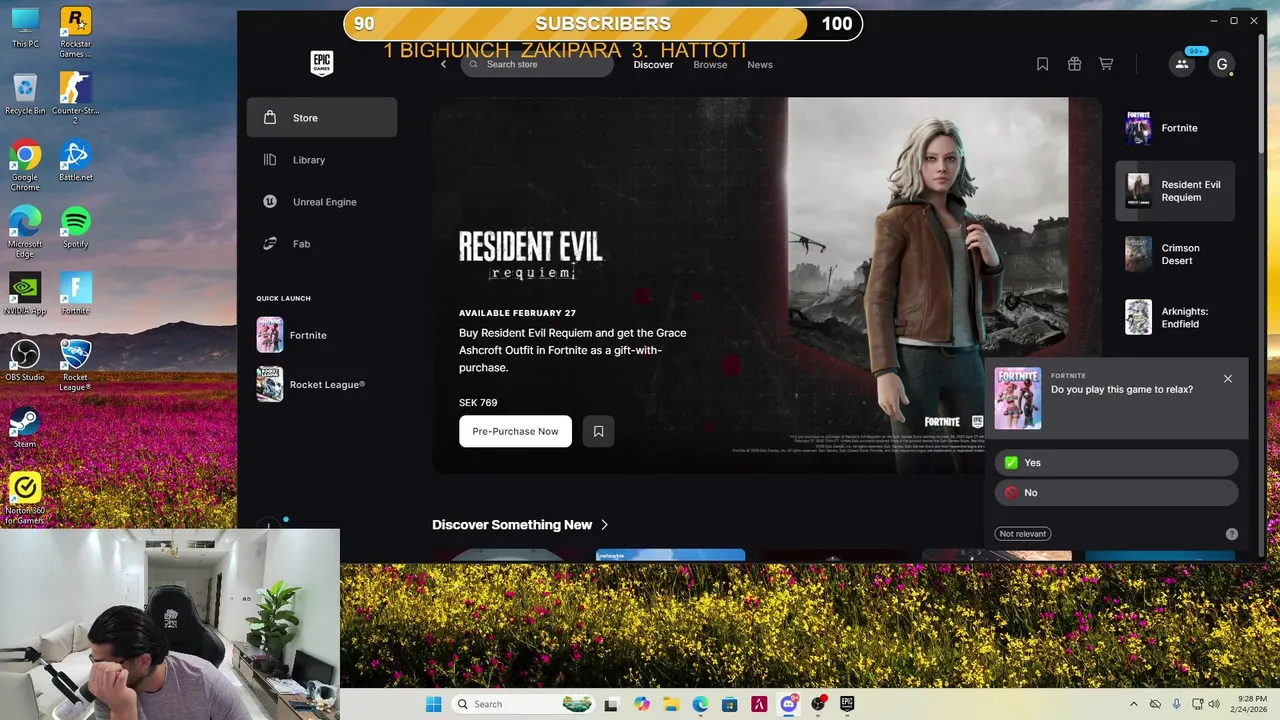Select Crimson Desert in carousel list

(1175, 254)
